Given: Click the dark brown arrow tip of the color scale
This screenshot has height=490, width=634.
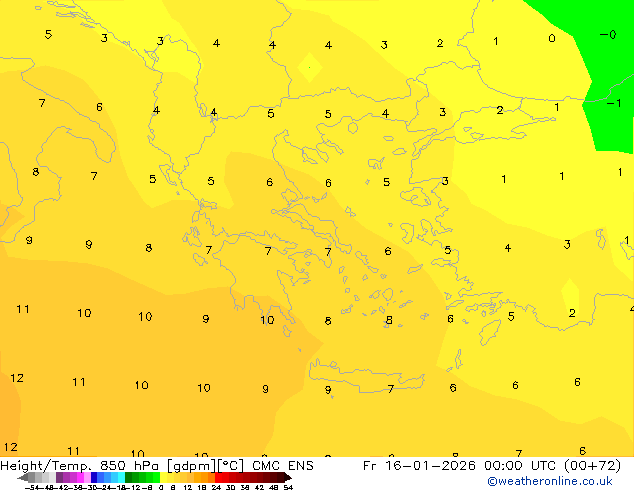Looking at the screenshot, I should (288, 478).
